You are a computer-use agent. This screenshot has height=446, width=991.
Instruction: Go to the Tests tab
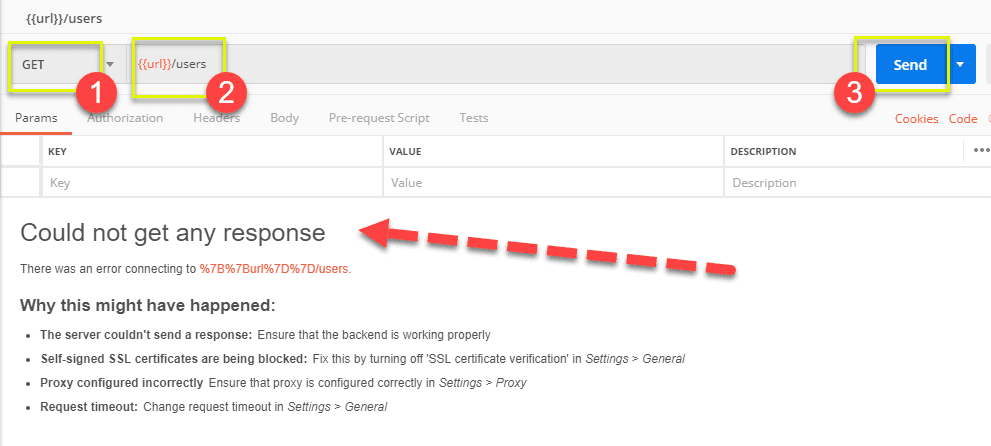click(x=474, y=118)
